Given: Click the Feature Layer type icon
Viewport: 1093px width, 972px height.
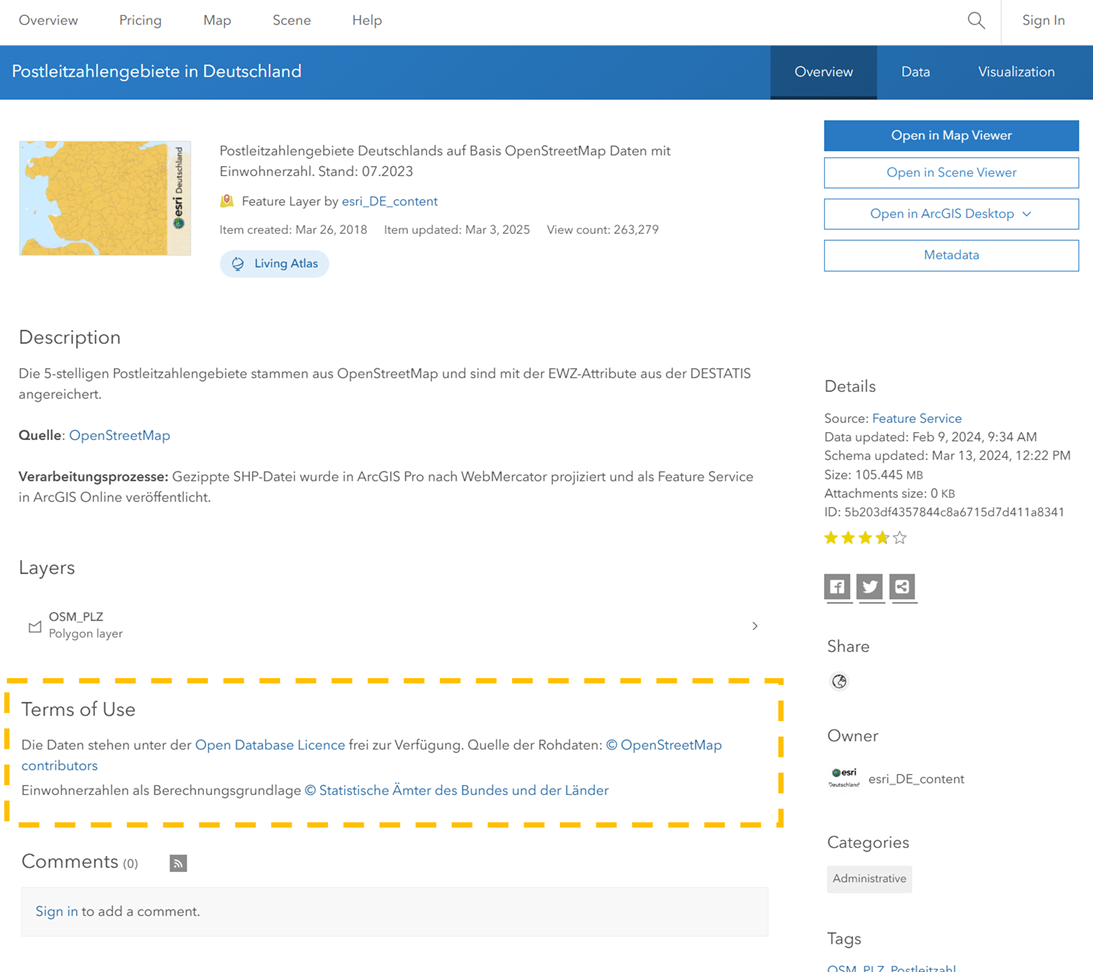Looking at the screenshot, I should pyautogui.click(x=227, y=201).
